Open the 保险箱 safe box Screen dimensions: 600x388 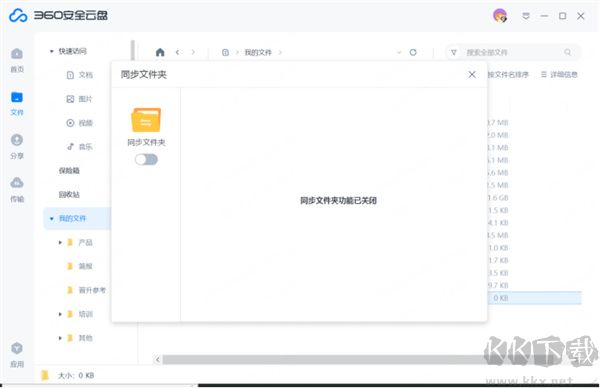pyautogui.click(x=69, y=171)
